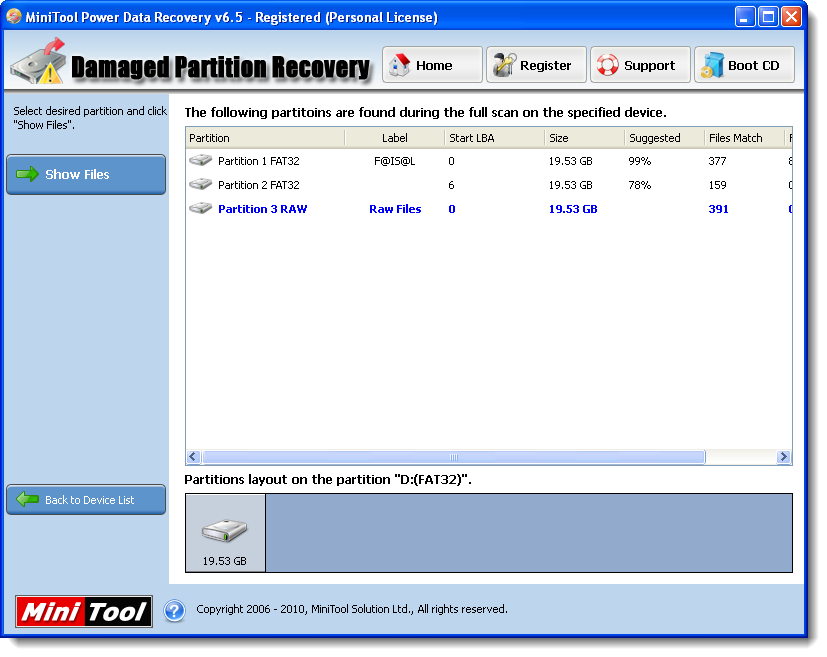827x657 pixels.
Task: Click the Start LBA value 6
Action: (x=451, y=185)
